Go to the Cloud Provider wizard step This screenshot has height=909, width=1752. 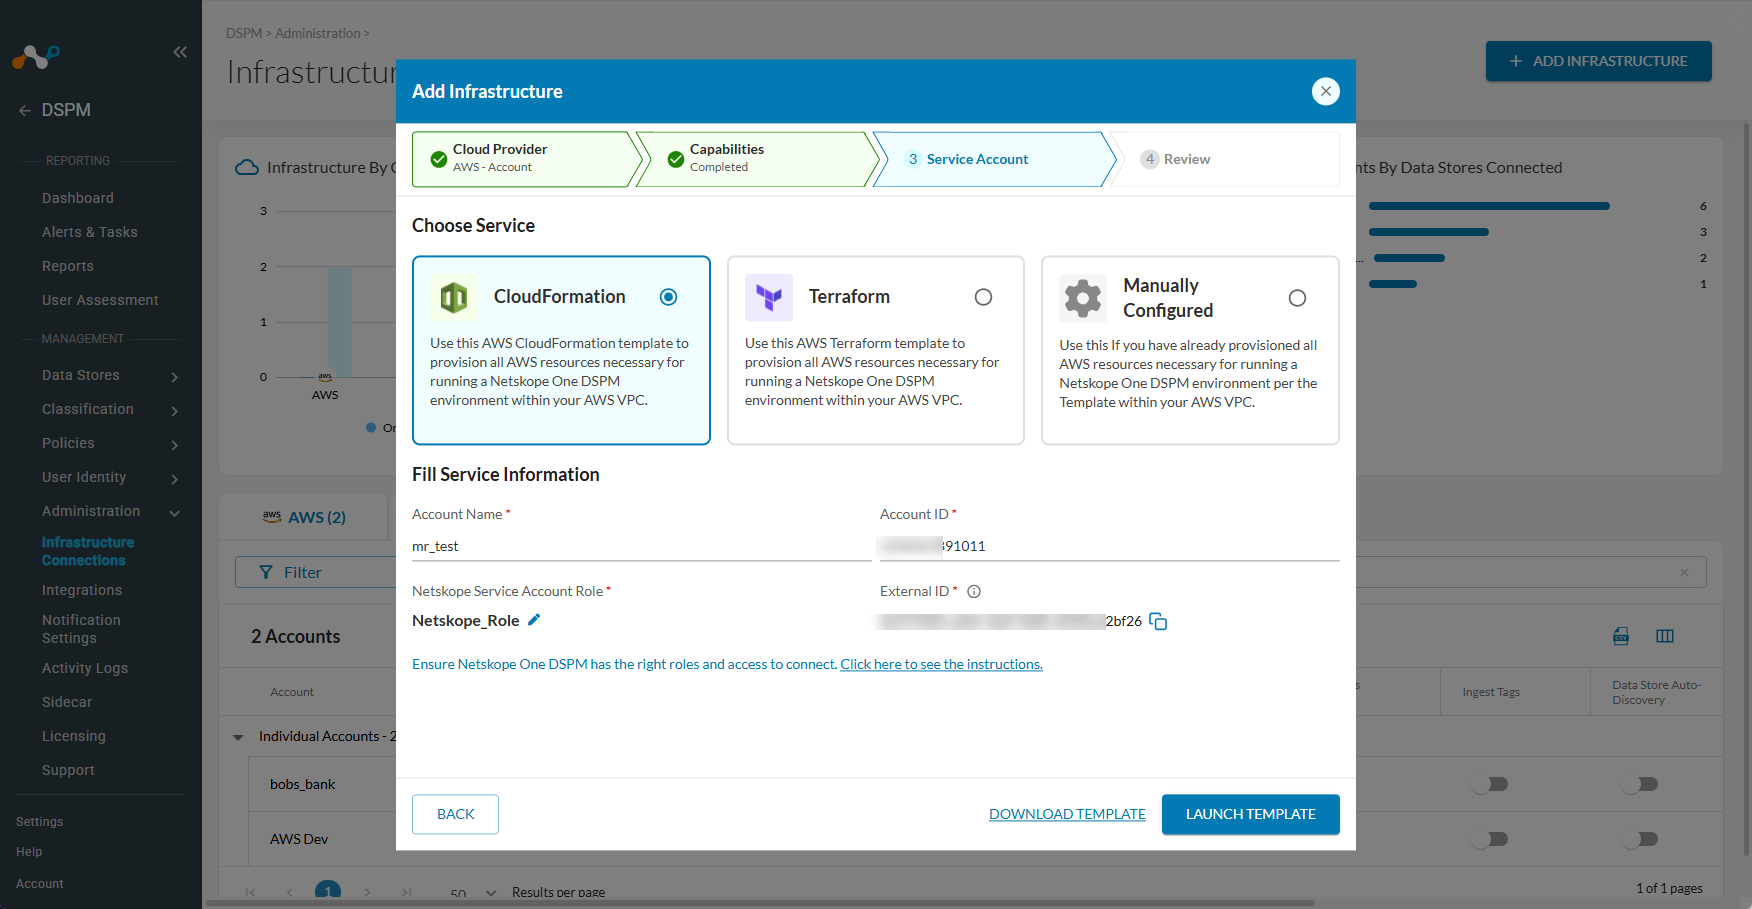(x=520, y=159)
